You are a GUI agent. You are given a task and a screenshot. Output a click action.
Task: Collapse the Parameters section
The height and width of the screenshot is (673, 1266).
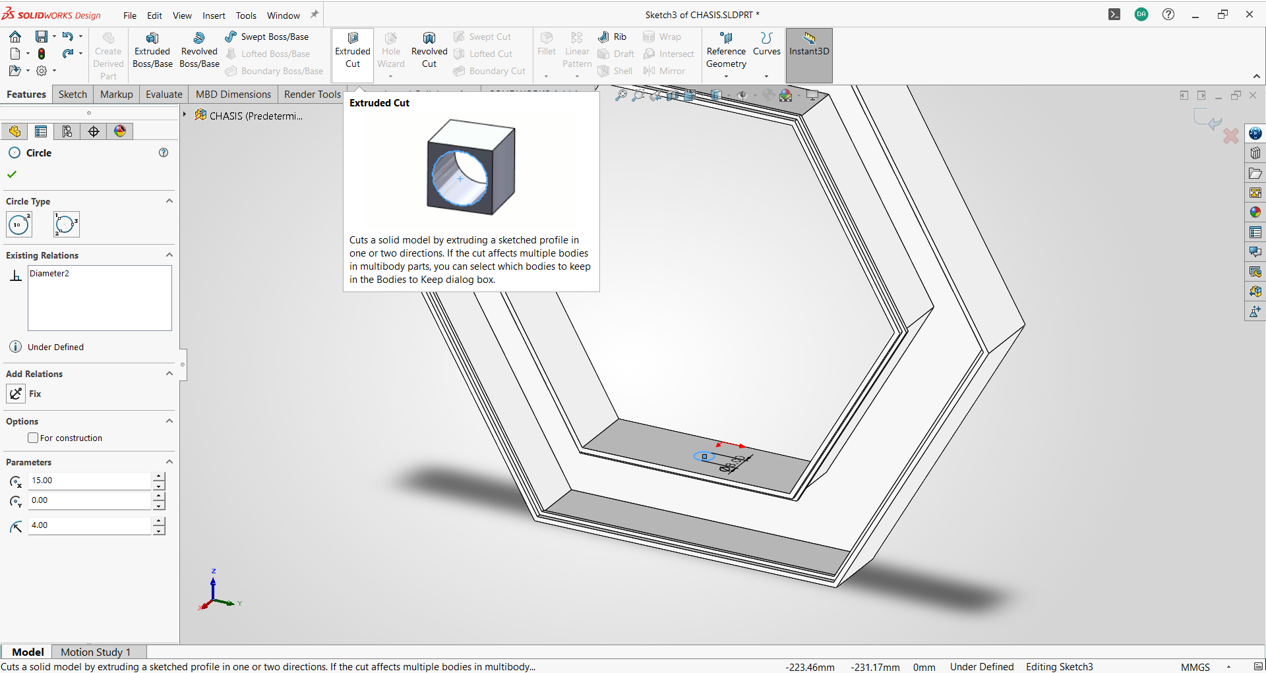click(x=169, y=462)
